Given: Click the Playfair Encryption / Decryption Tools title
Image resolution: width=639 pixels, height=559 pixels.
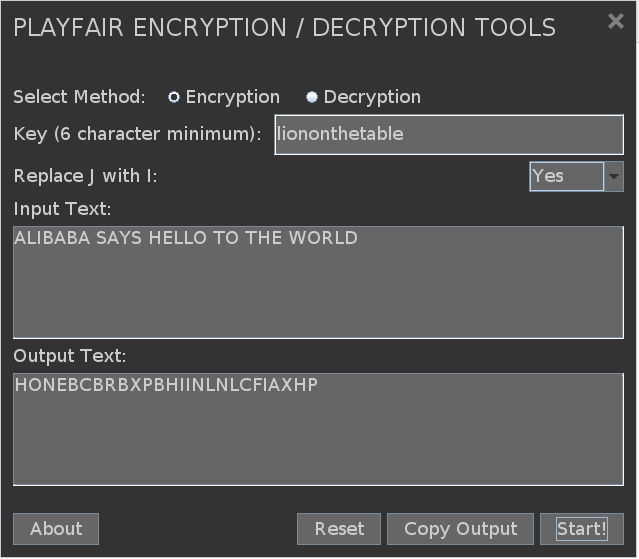Looking at the screenshot, I should 284,28.
